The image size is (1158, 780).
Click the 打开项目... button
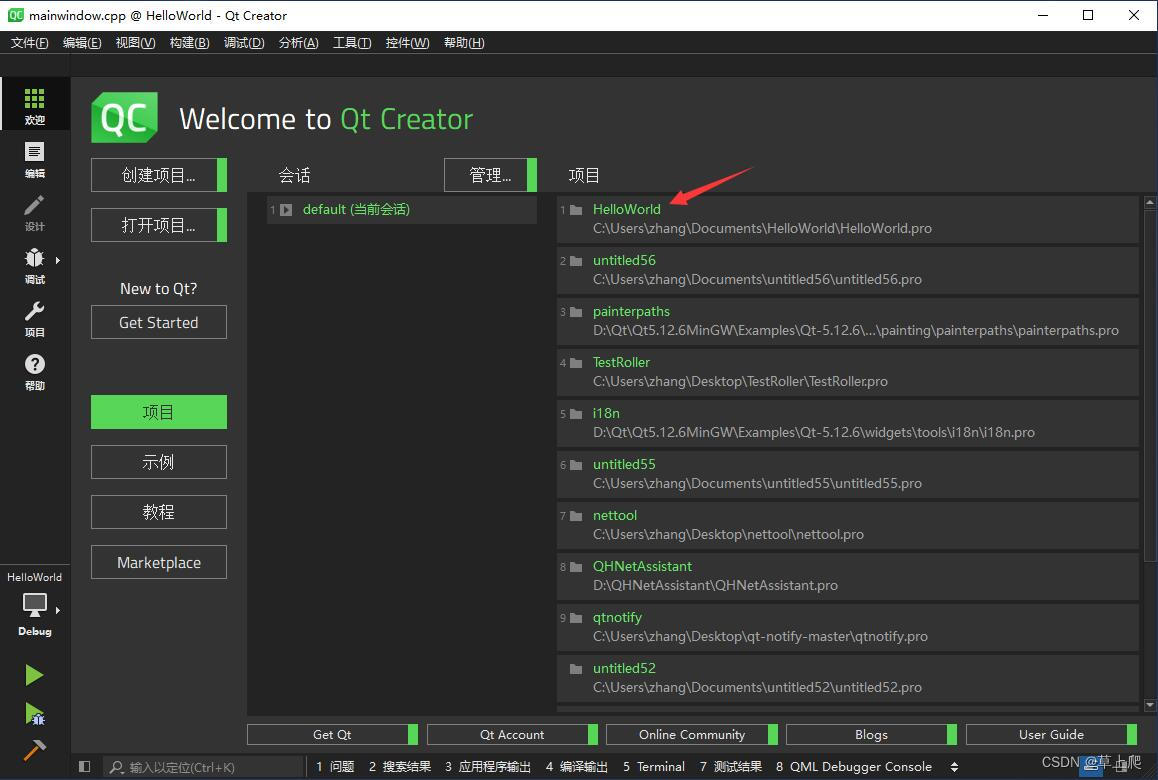[159, 225]
